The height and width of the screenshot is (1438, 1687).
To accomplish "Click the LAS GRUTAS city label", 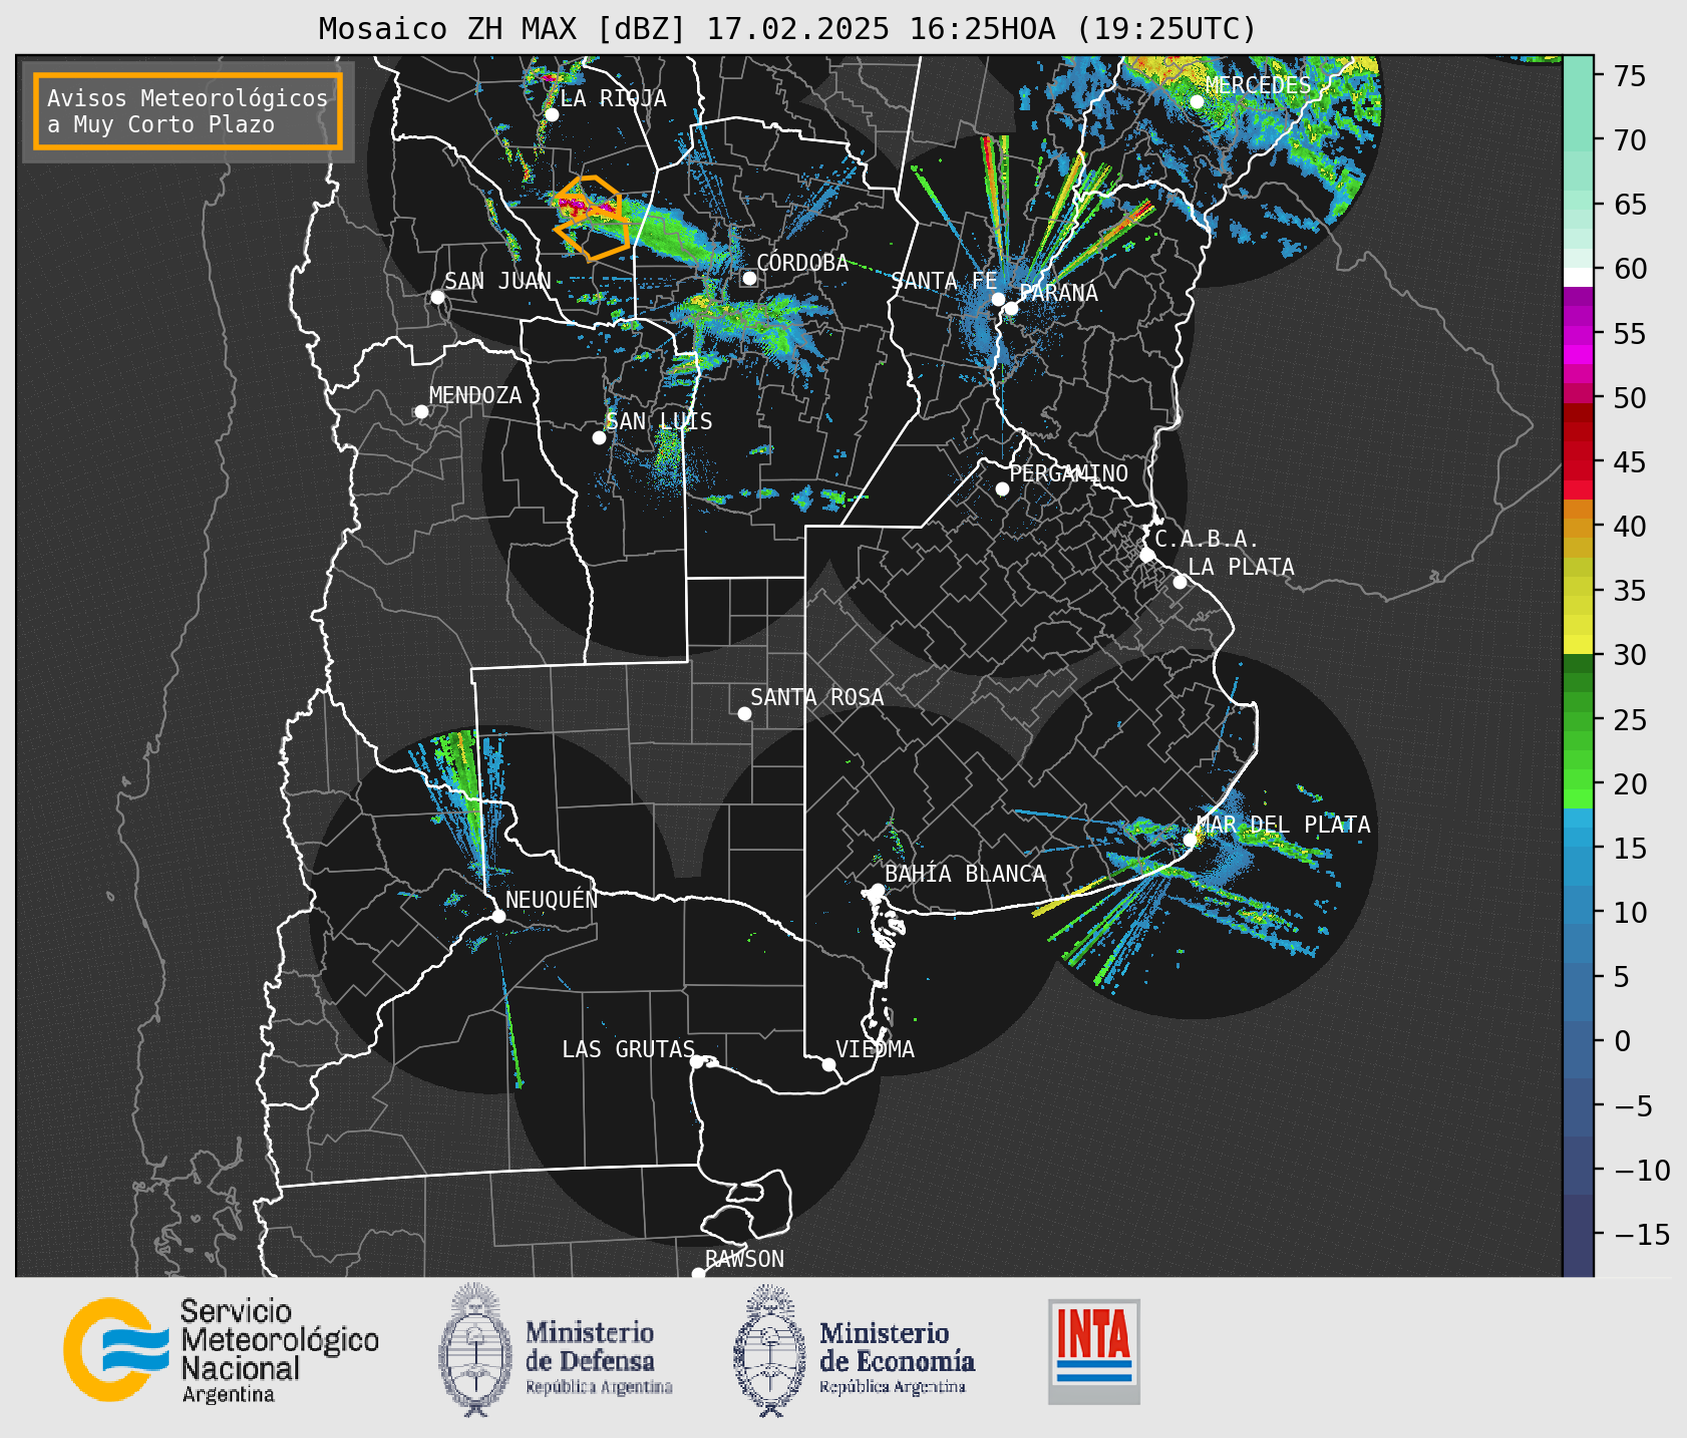I will pyautogui.click(x=628, y=1049).
